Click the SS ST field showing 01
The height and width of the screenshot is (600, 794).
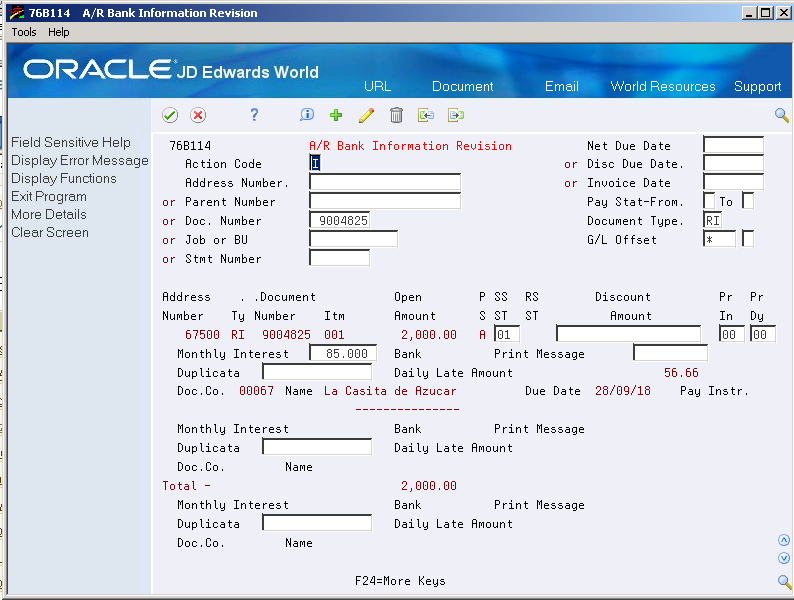[507, 334]
